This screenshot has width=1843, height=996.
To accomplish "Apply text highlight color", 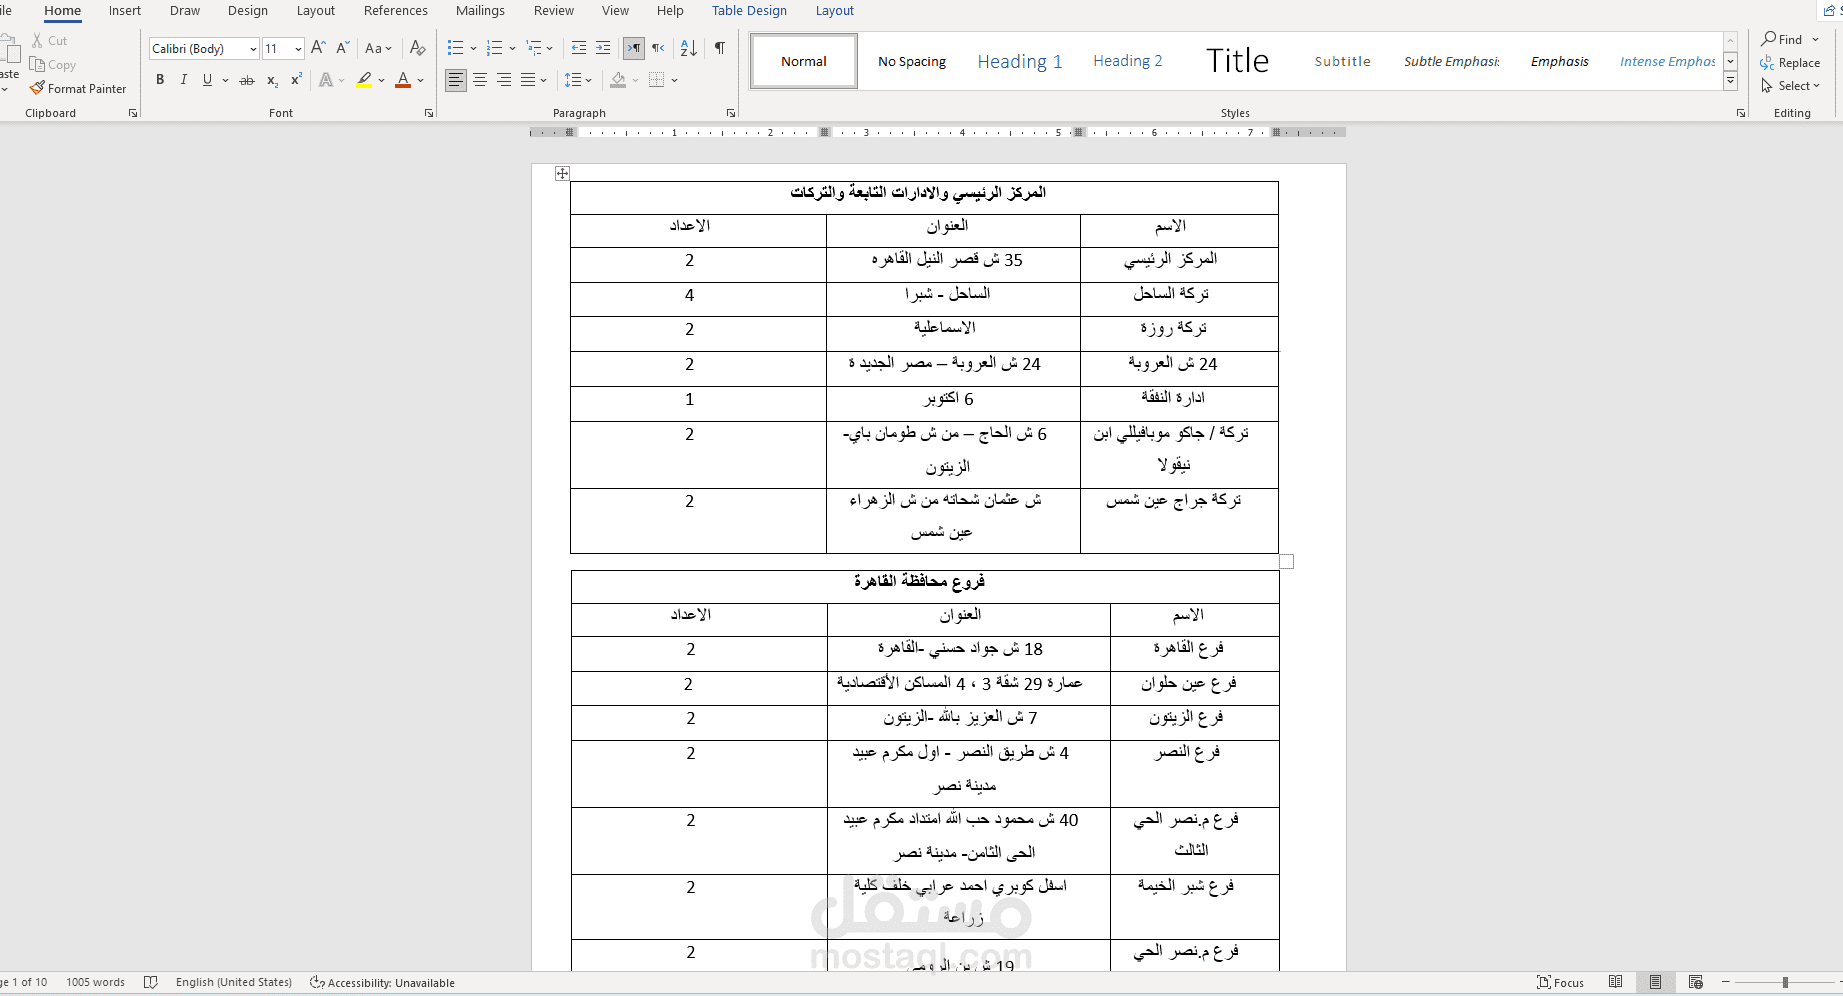I will [x=365, y=80].
